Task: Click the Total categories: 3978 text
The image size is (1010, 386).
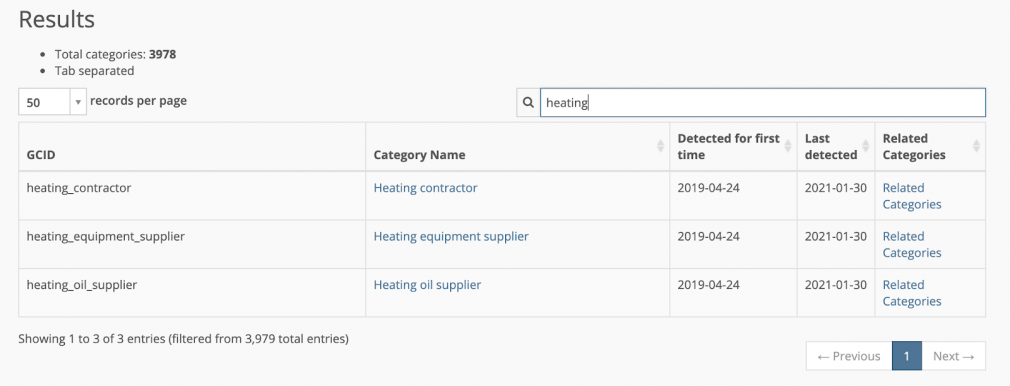Action: tap(115, 55)
